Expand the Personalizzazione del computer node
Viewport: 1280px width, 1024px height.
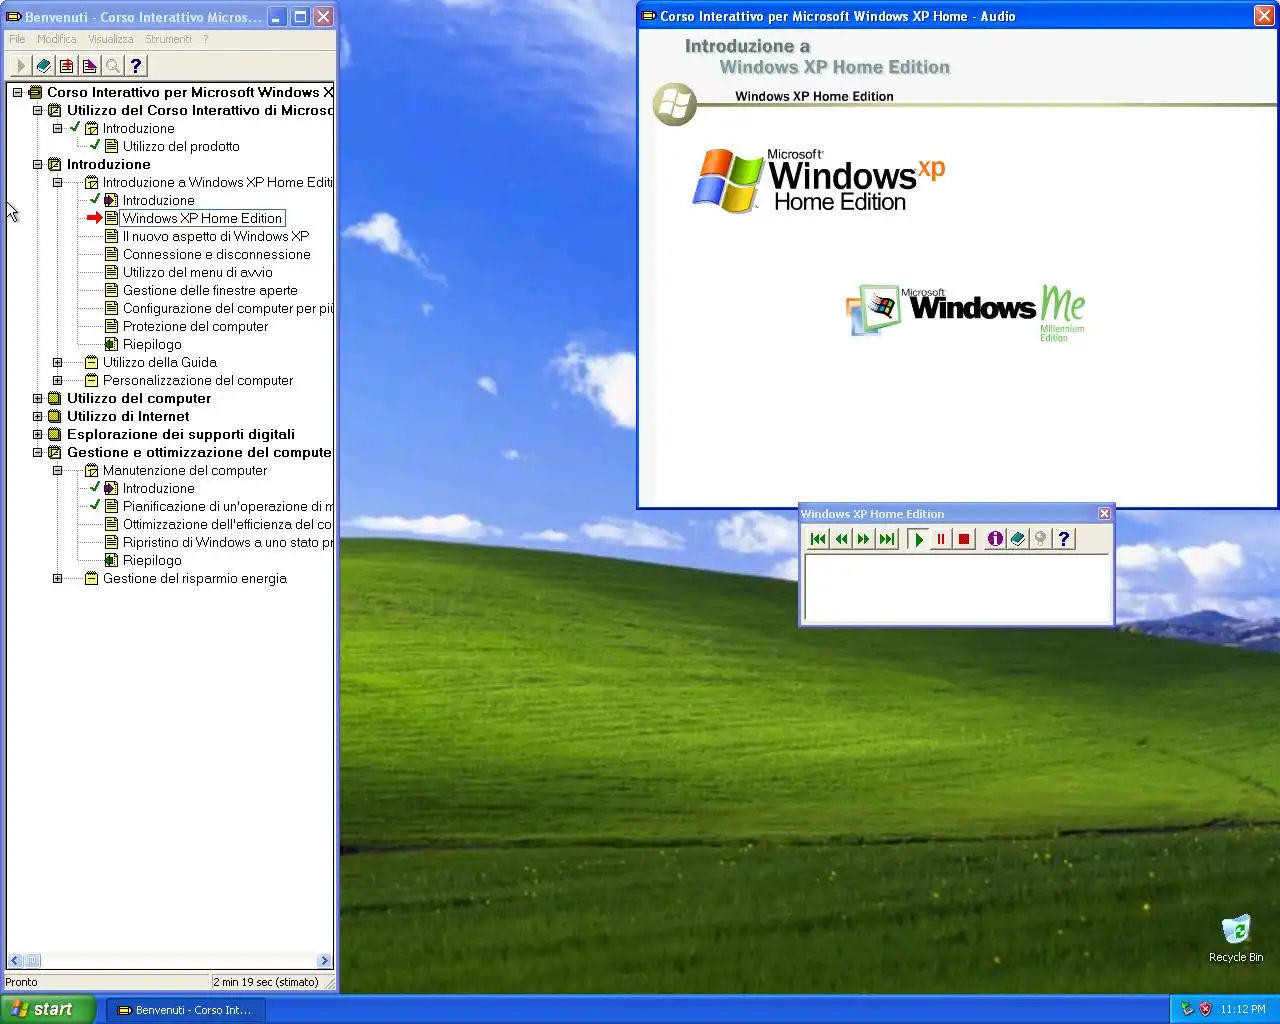point(57,380)
